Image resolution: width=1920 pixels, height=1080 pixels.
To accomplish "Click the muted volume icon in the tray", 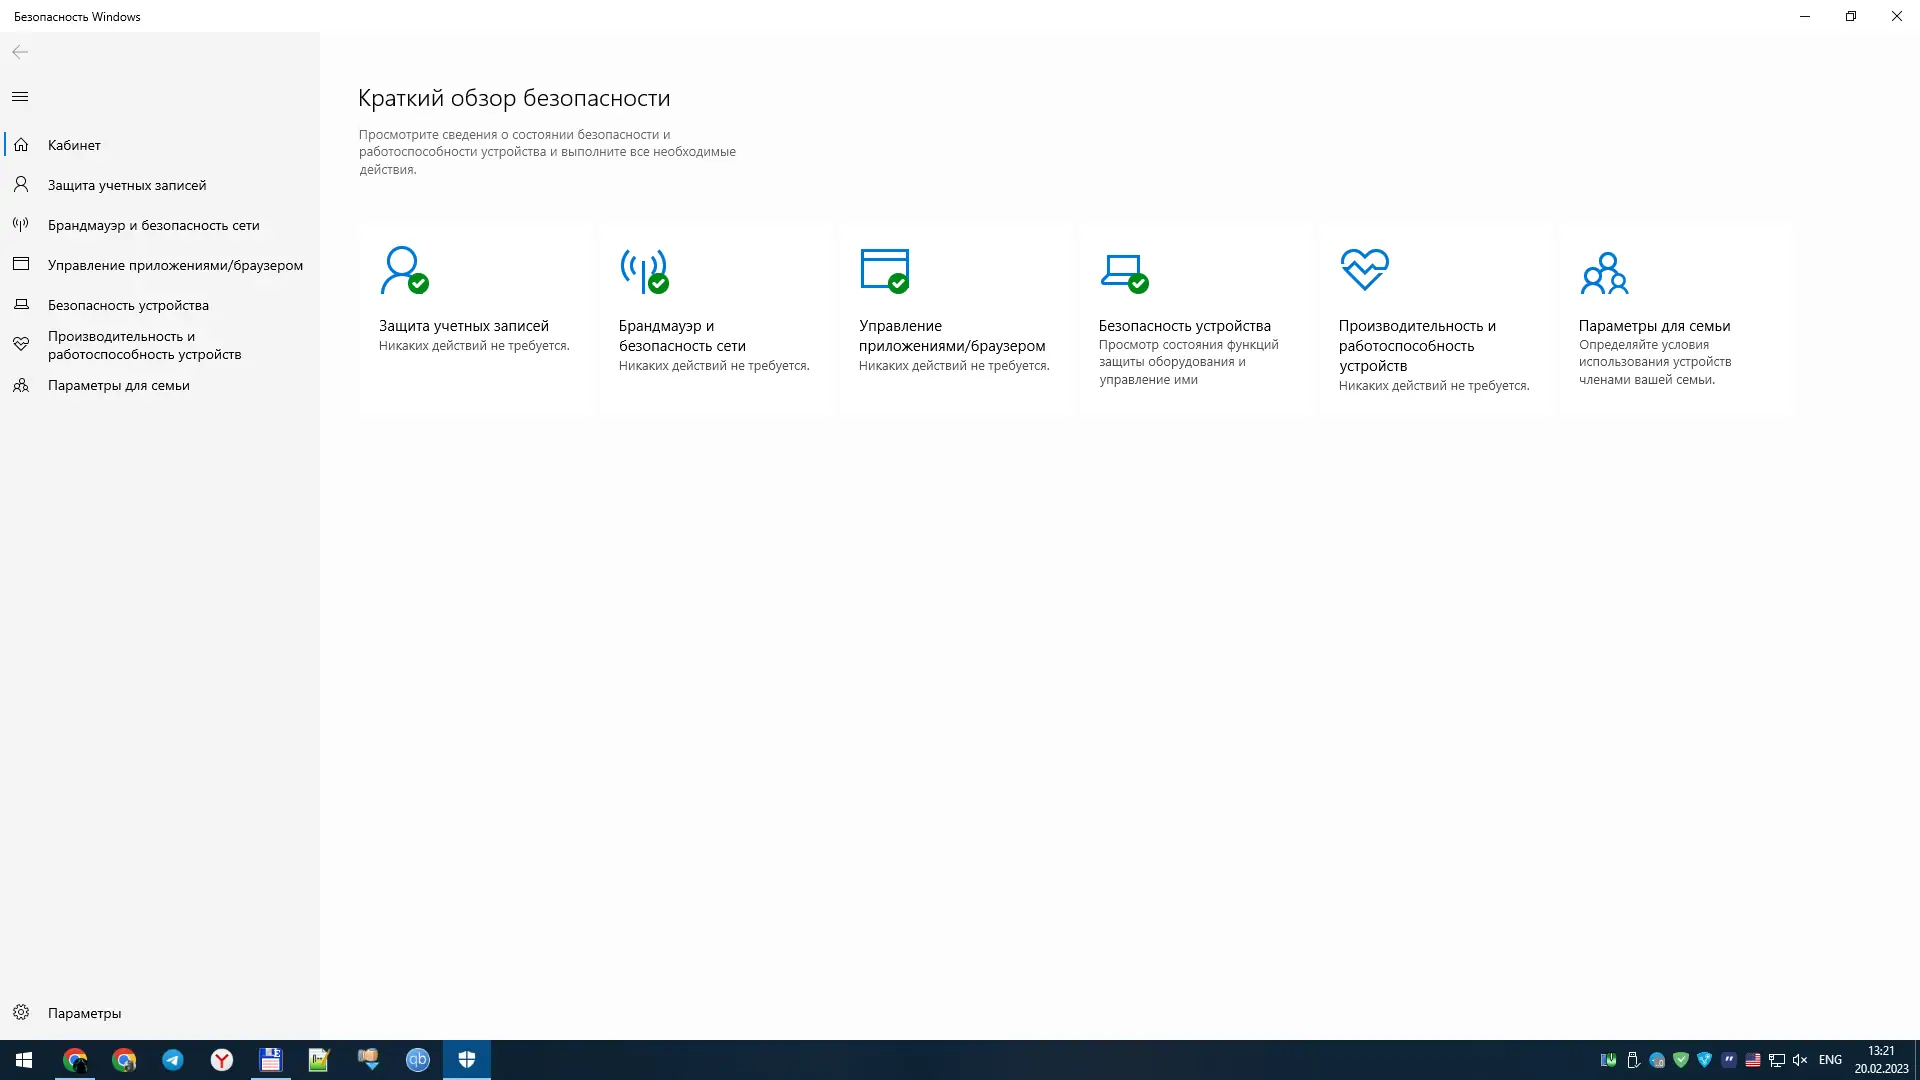I will [x=1800, y=1060].
